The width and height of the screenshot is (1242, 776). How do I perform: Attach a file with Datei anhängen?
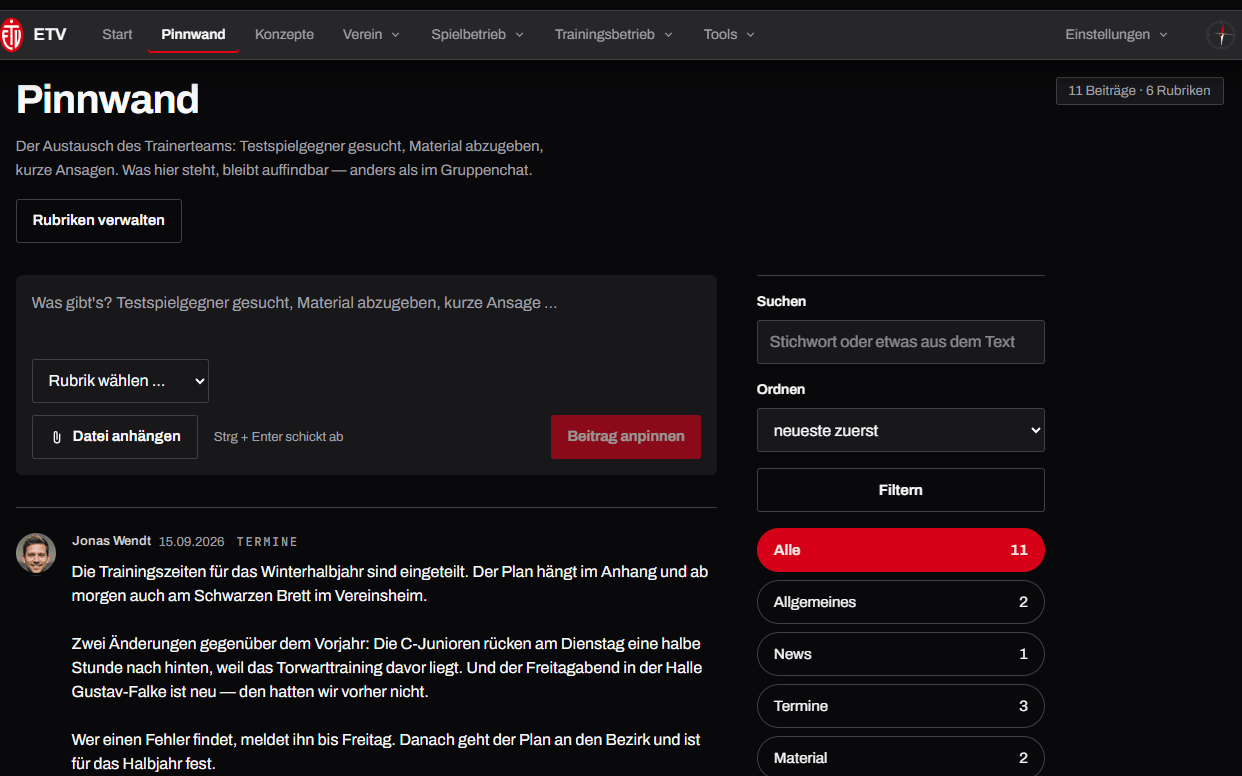(115, 437)
